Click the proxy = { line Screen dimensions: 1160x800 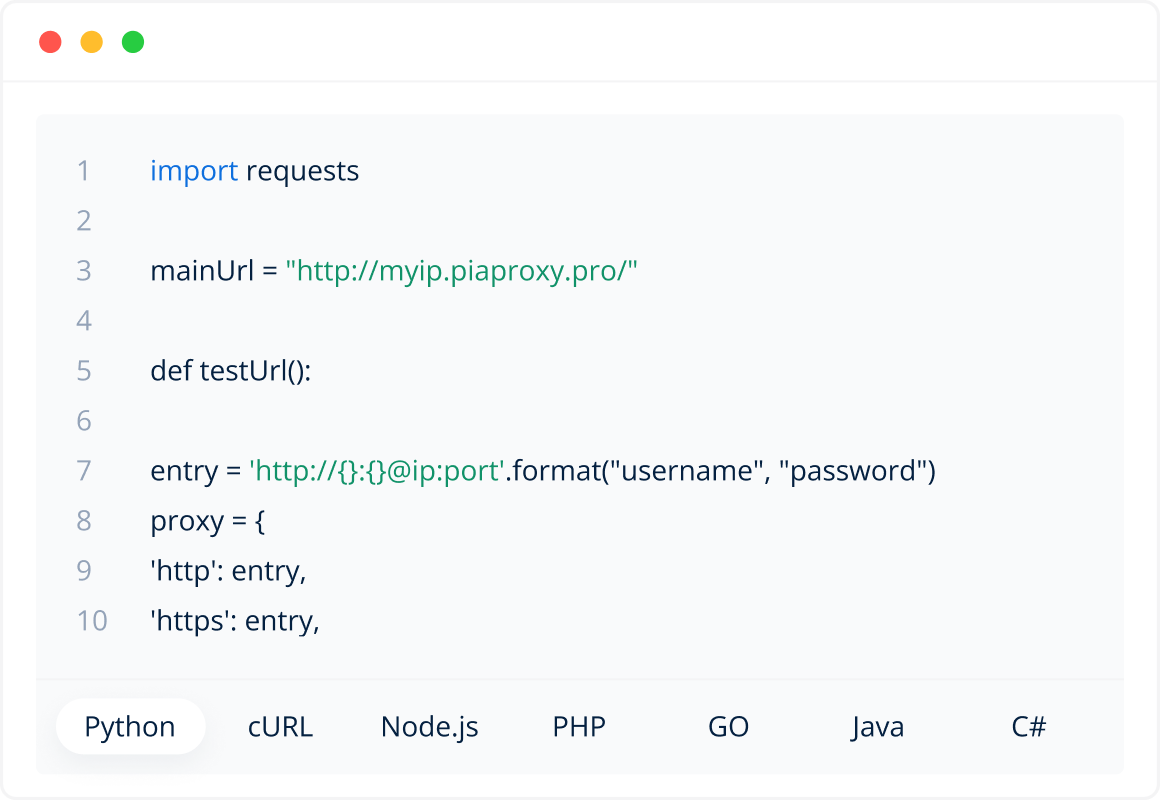207,521
